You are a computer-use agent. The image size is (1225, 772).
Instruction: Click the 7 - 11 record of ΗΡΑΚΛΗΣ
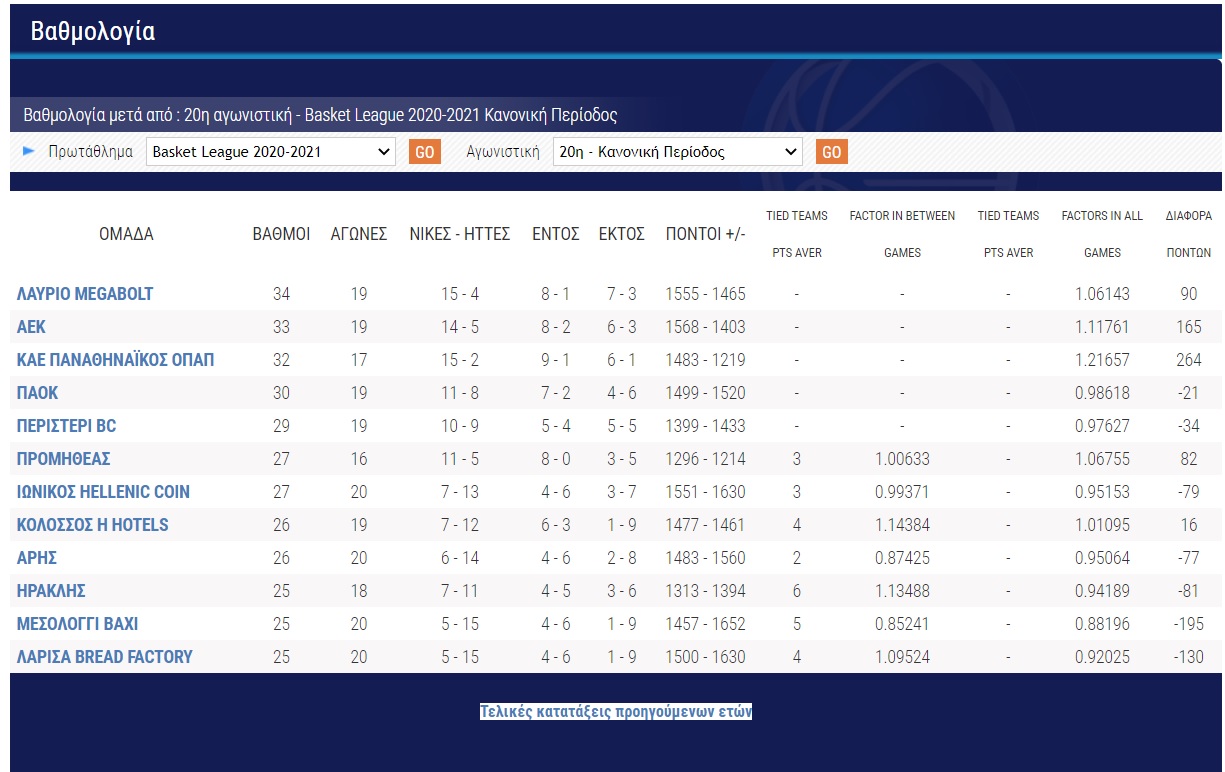click(x=460, y=591)
